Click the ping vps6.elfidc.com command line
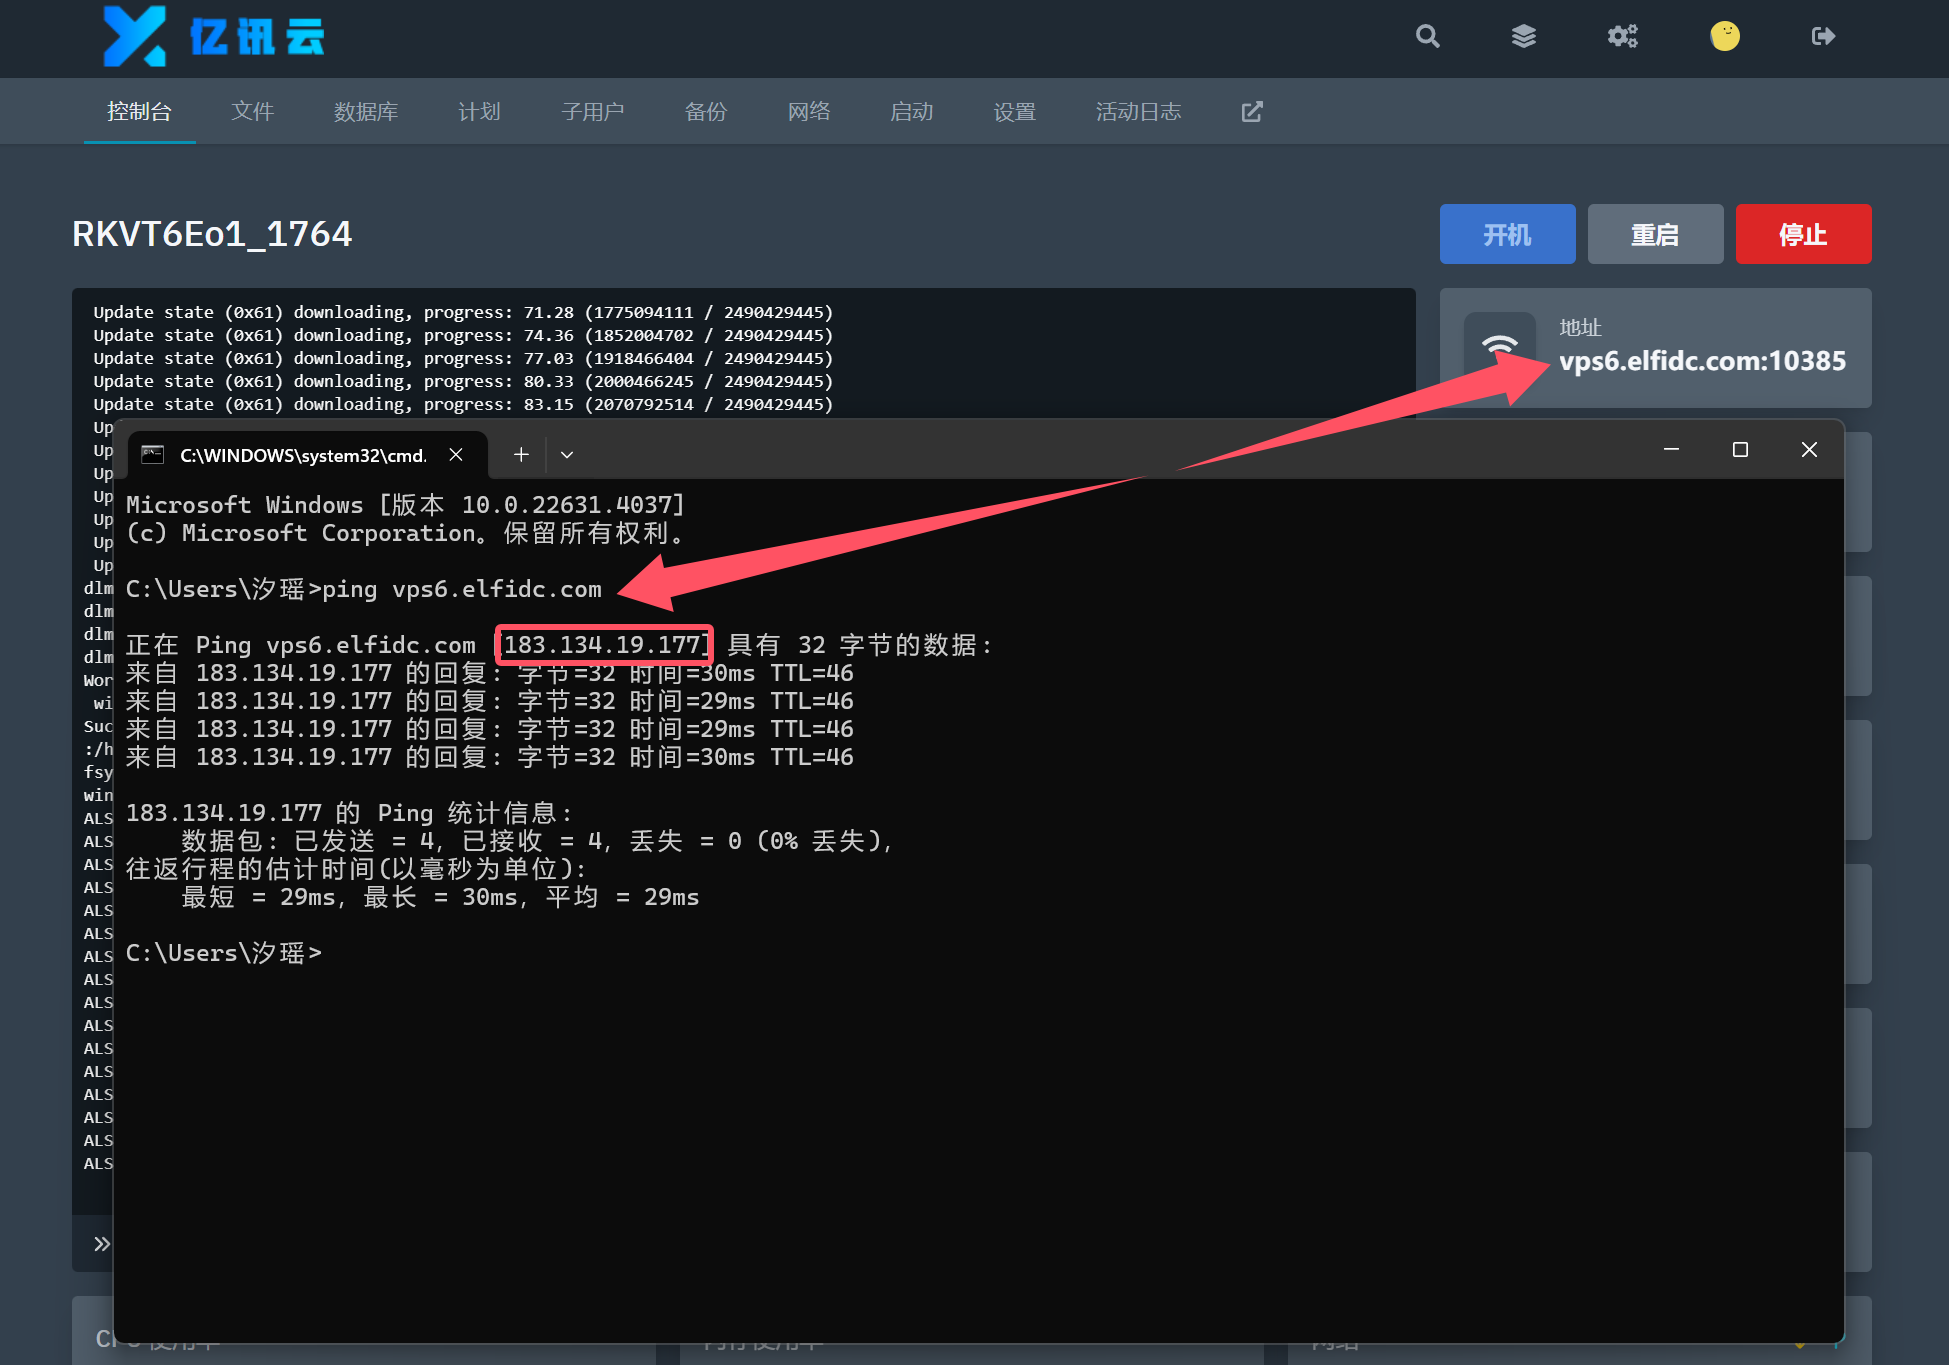 (x=364, y=589)
